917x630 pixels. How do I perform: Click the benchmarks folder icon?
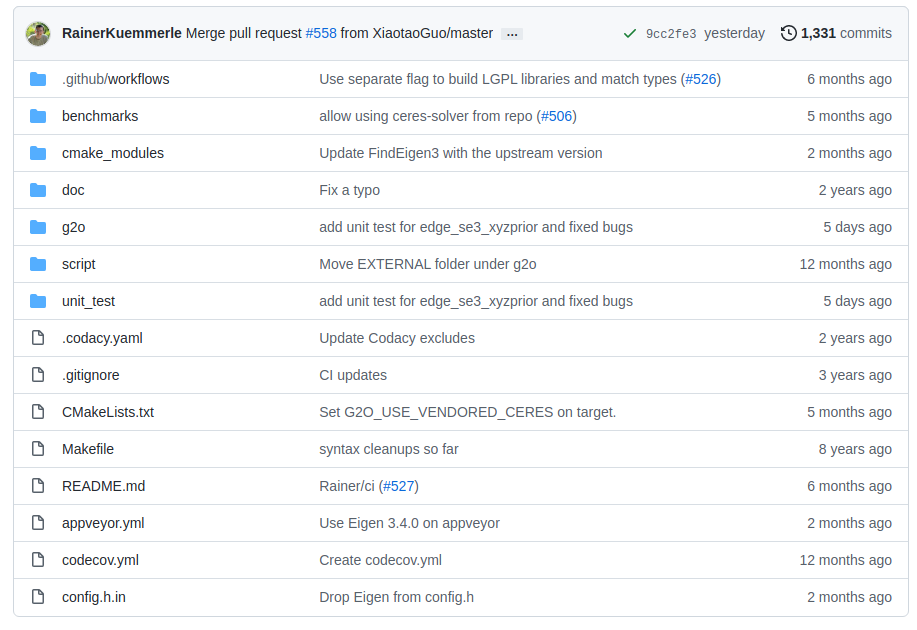point(38,116)
